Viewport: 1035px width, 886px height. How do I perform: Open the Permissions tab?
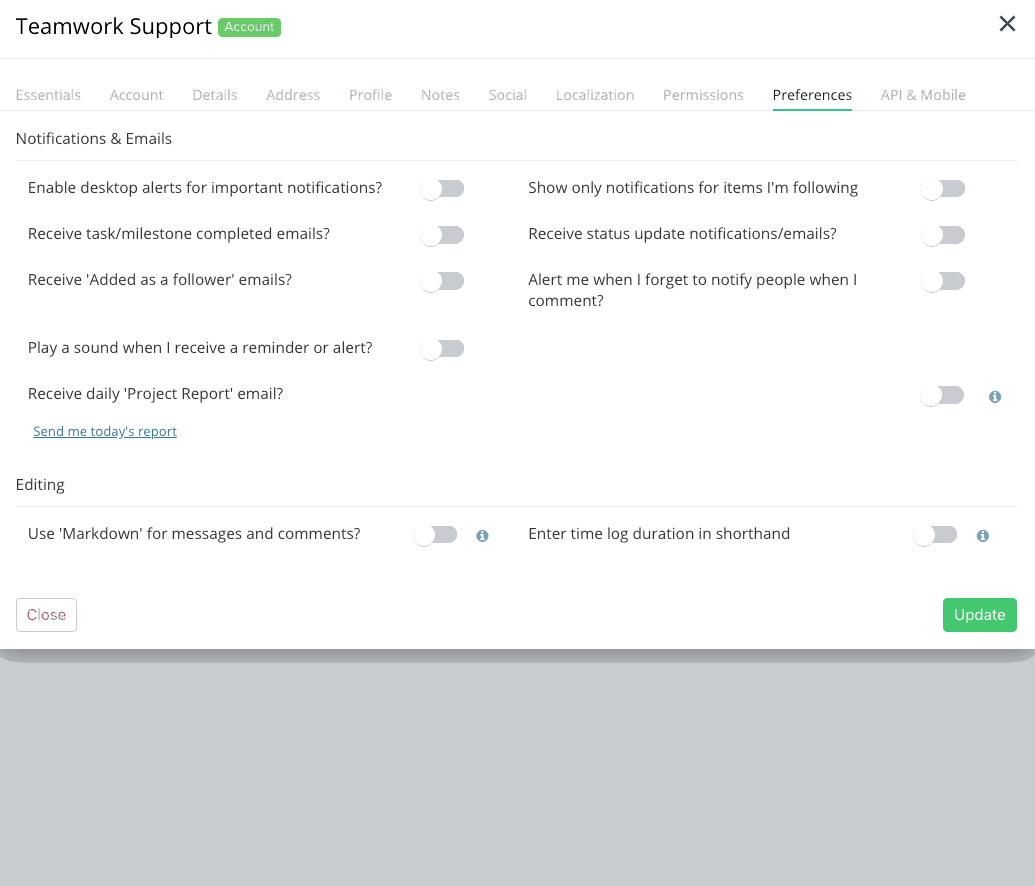coord(703,95)
